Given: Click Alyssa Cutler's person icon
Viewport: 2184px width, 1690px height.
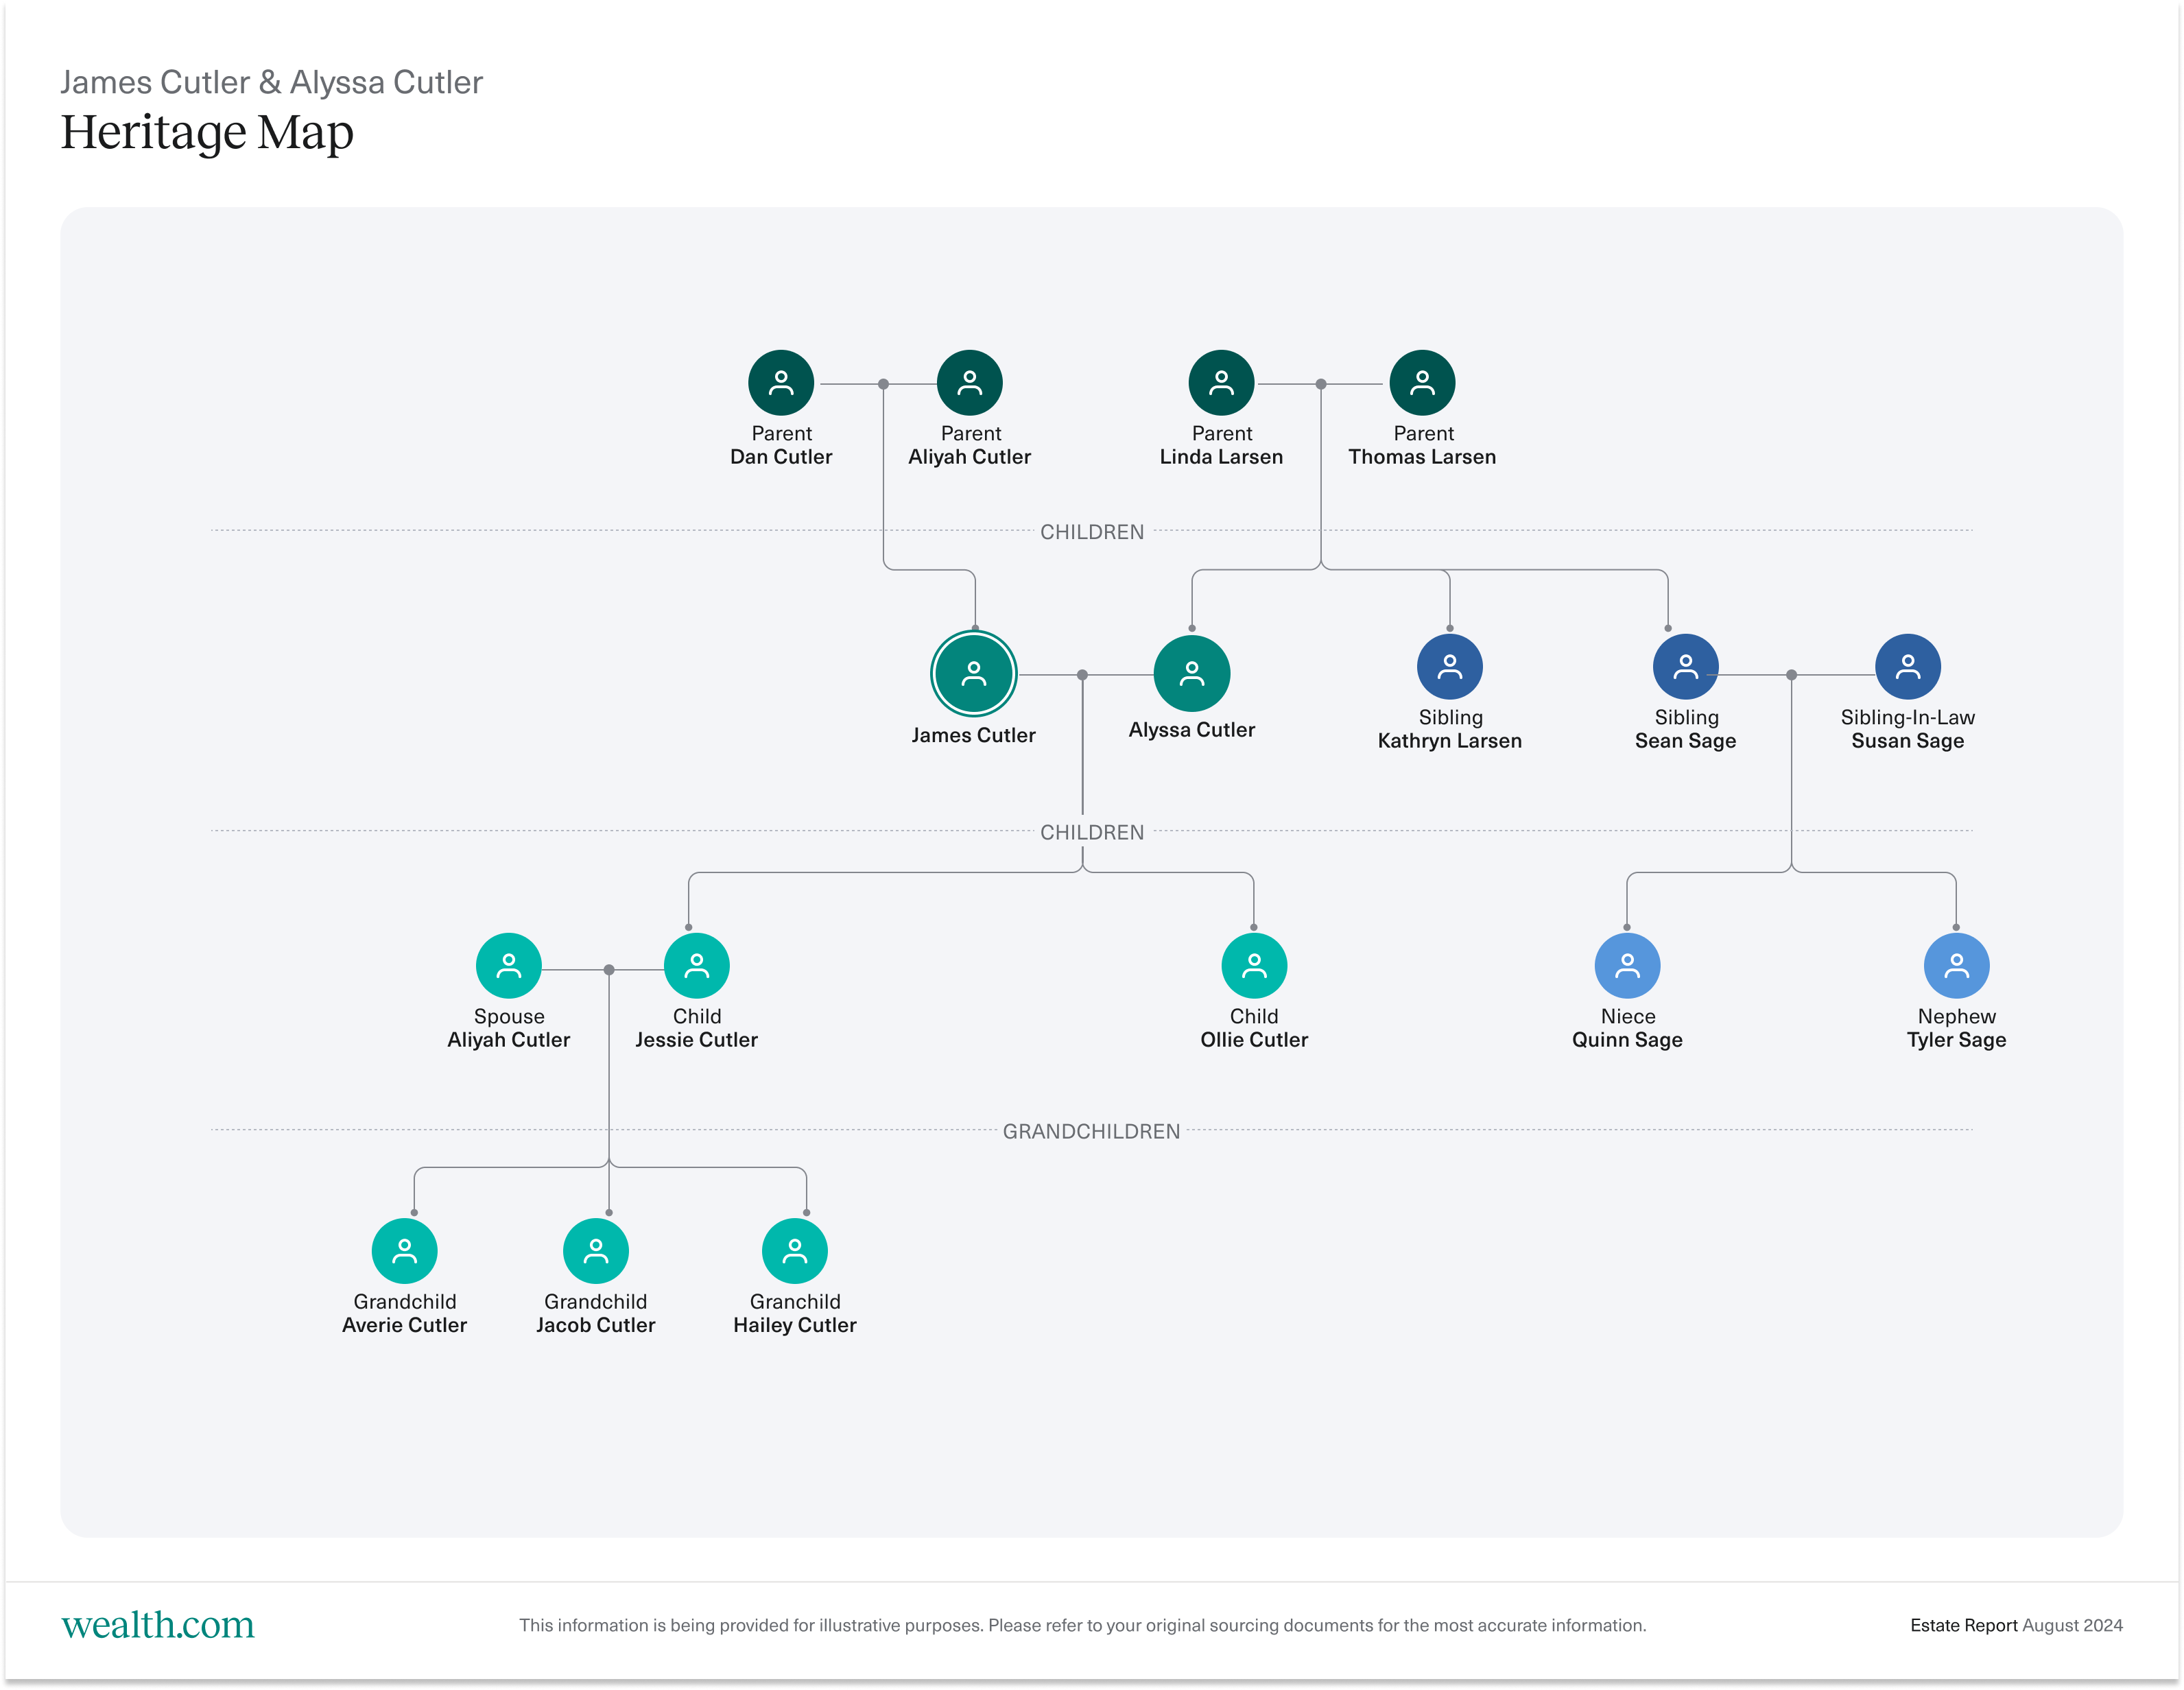Looking at the screenshot, I should pos(1191,673).
